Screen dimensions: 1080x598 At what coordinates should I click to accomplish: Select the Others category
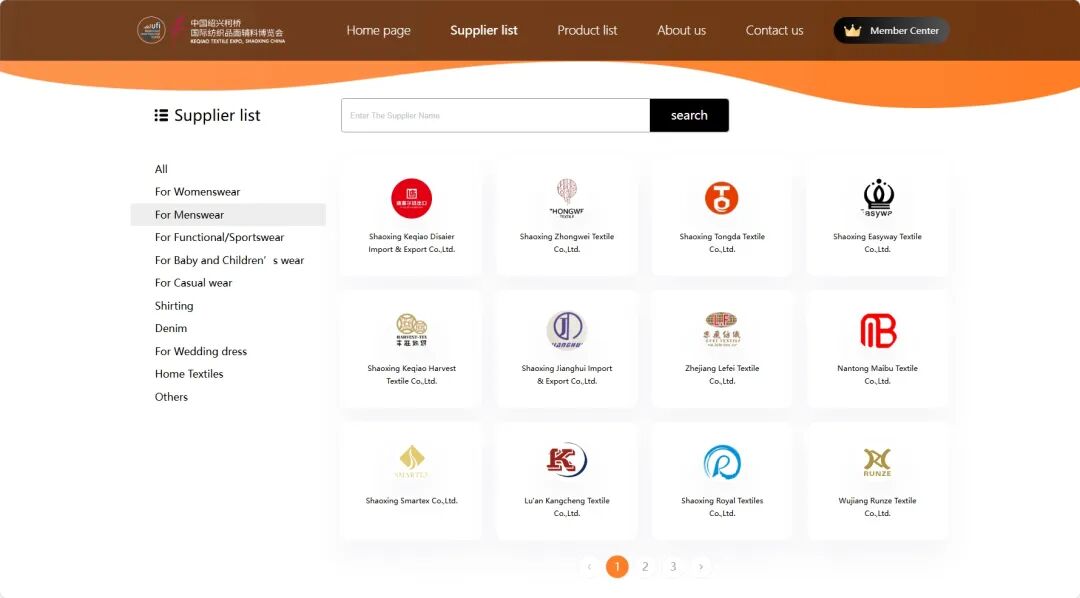click(x=171, y=396)
